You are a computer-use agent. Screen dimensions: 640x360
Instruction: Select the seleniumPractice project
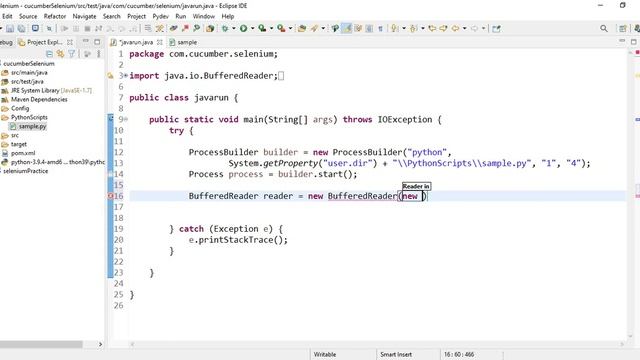(x=25, y=171)
